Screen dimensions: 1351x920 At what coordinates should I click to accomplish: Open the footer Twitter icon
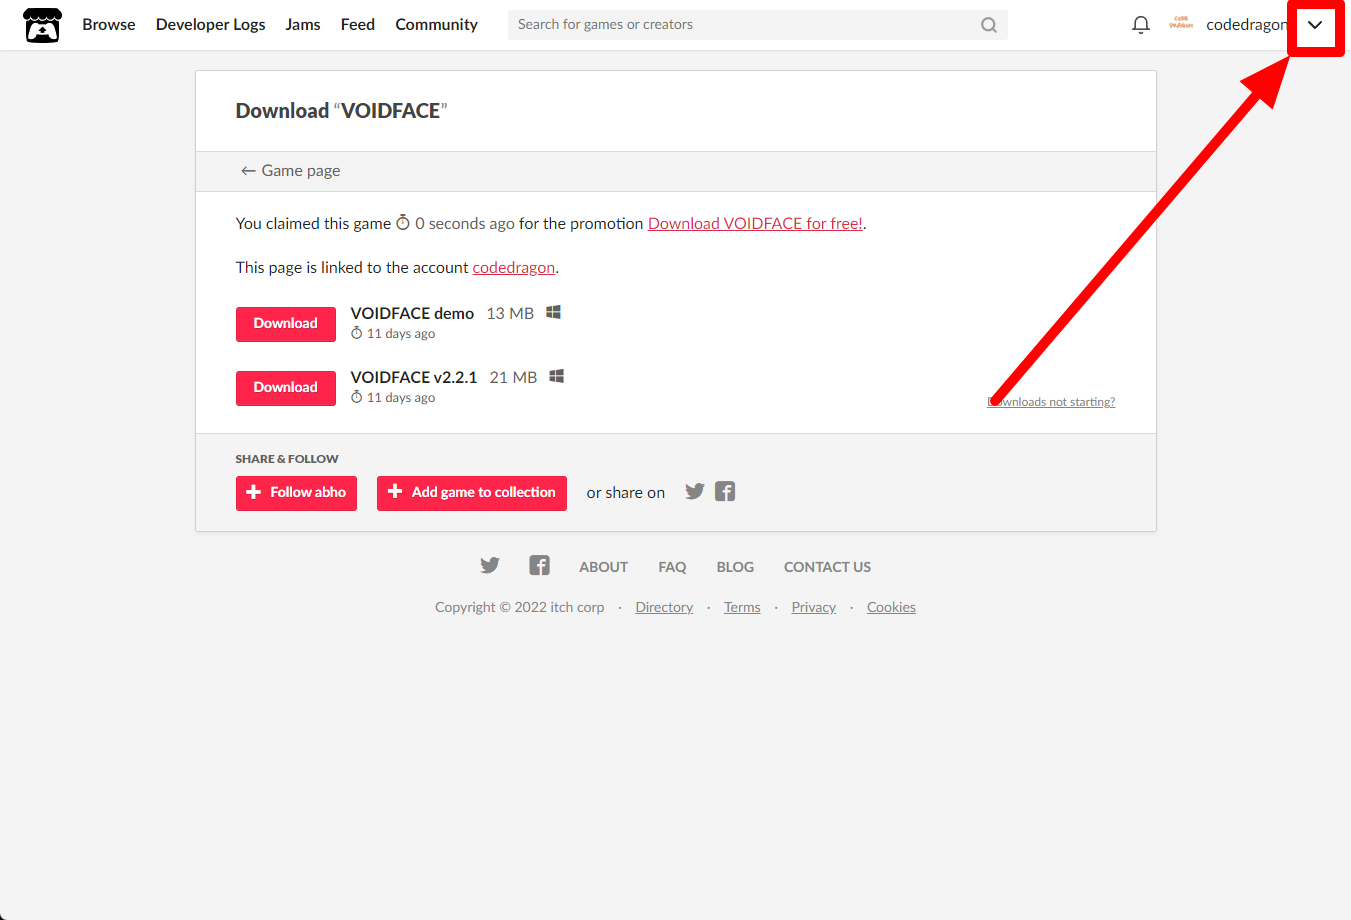[490, 566]
